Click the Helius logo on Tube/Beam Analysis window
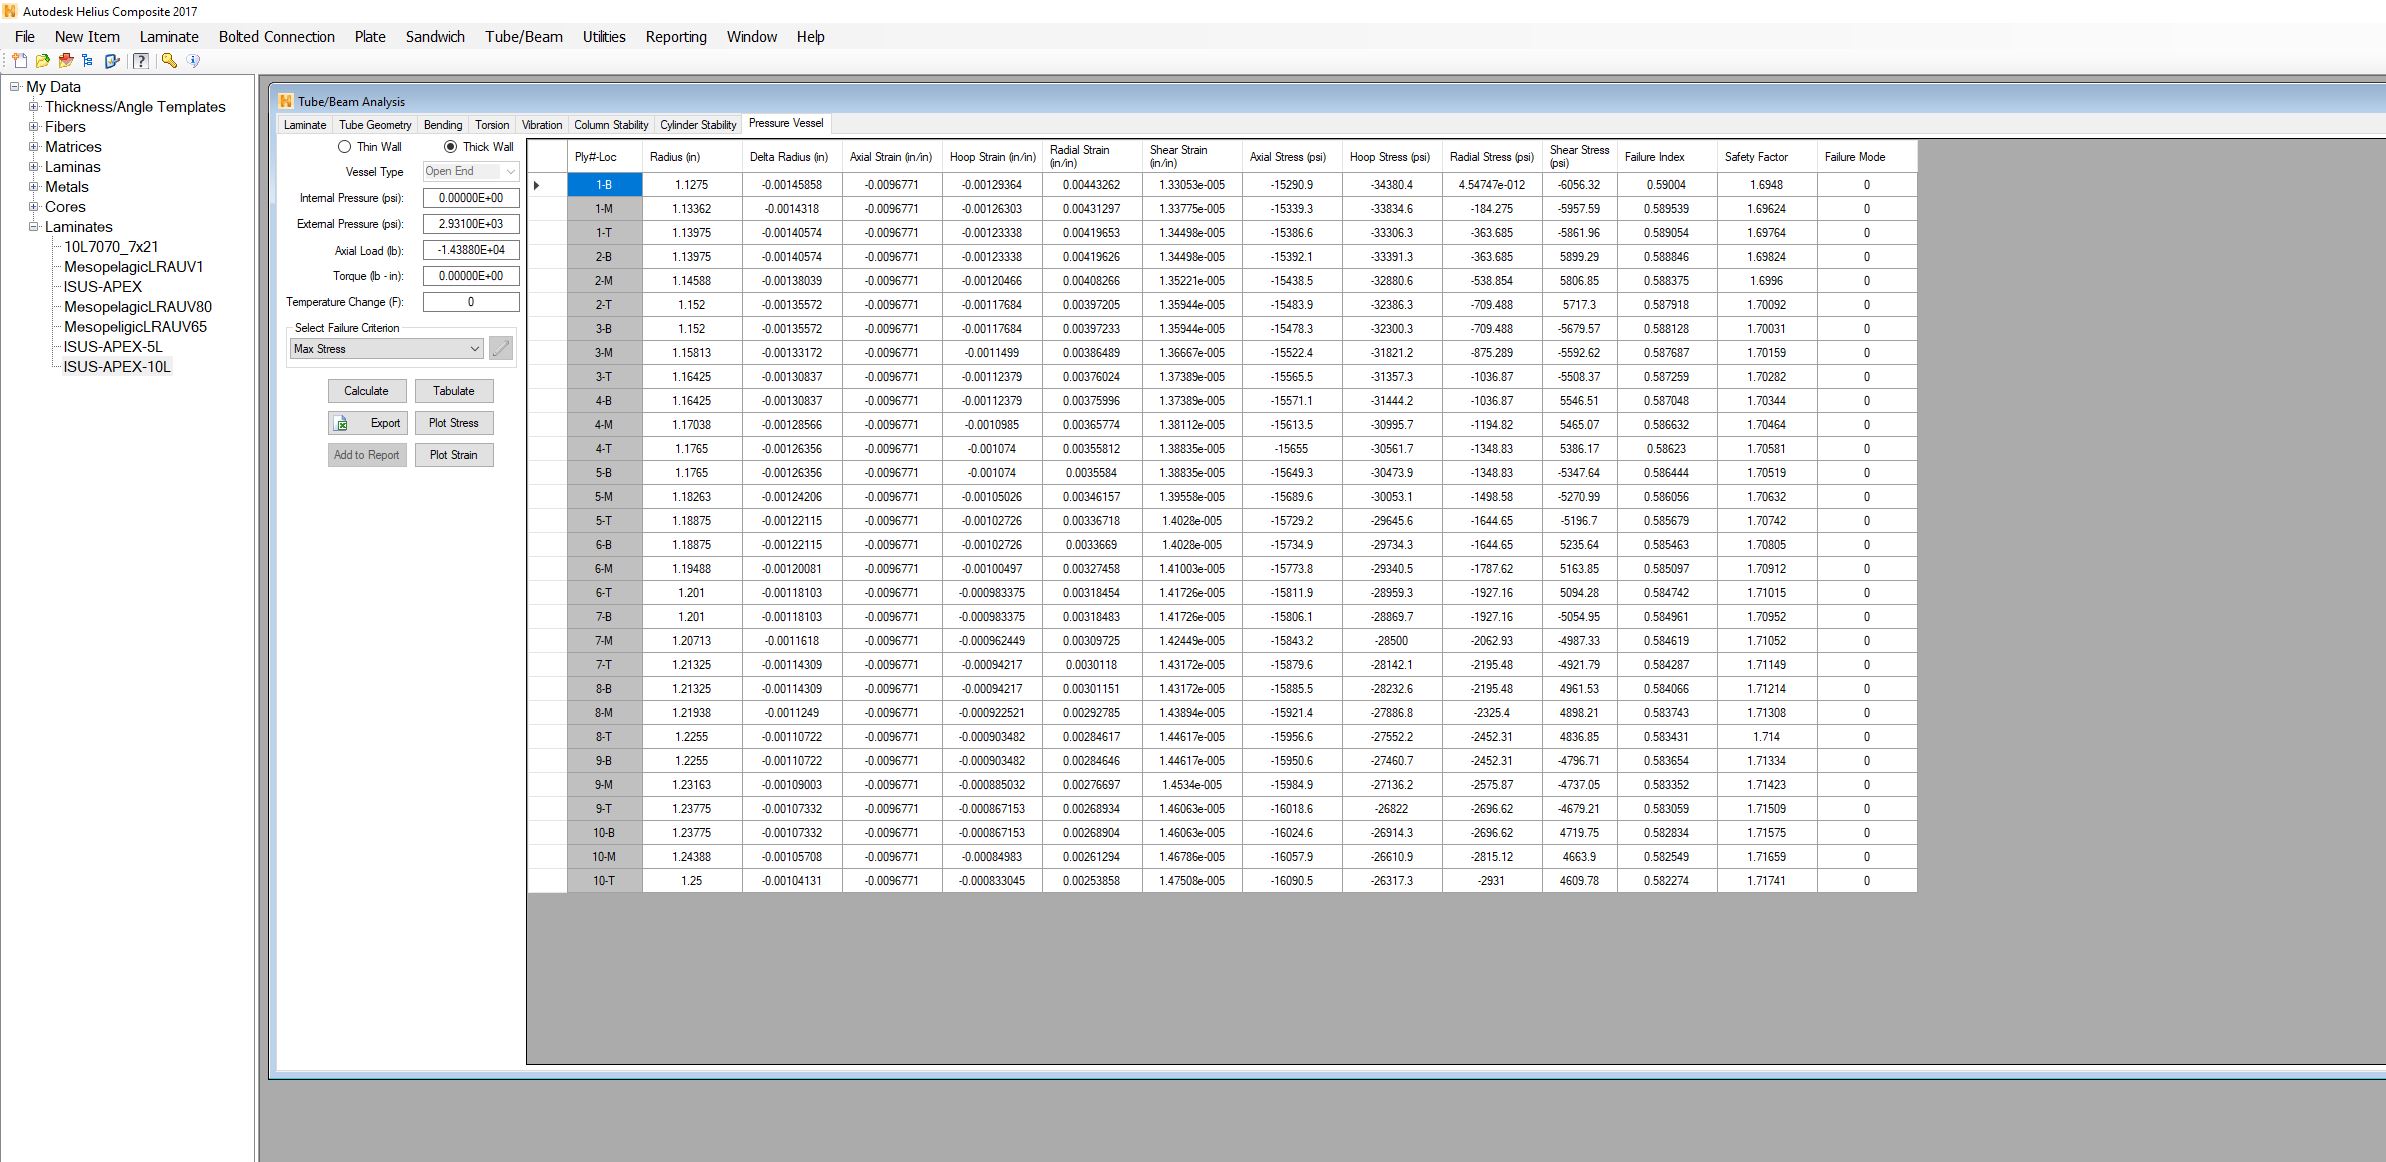 click(x=286, y=101)
